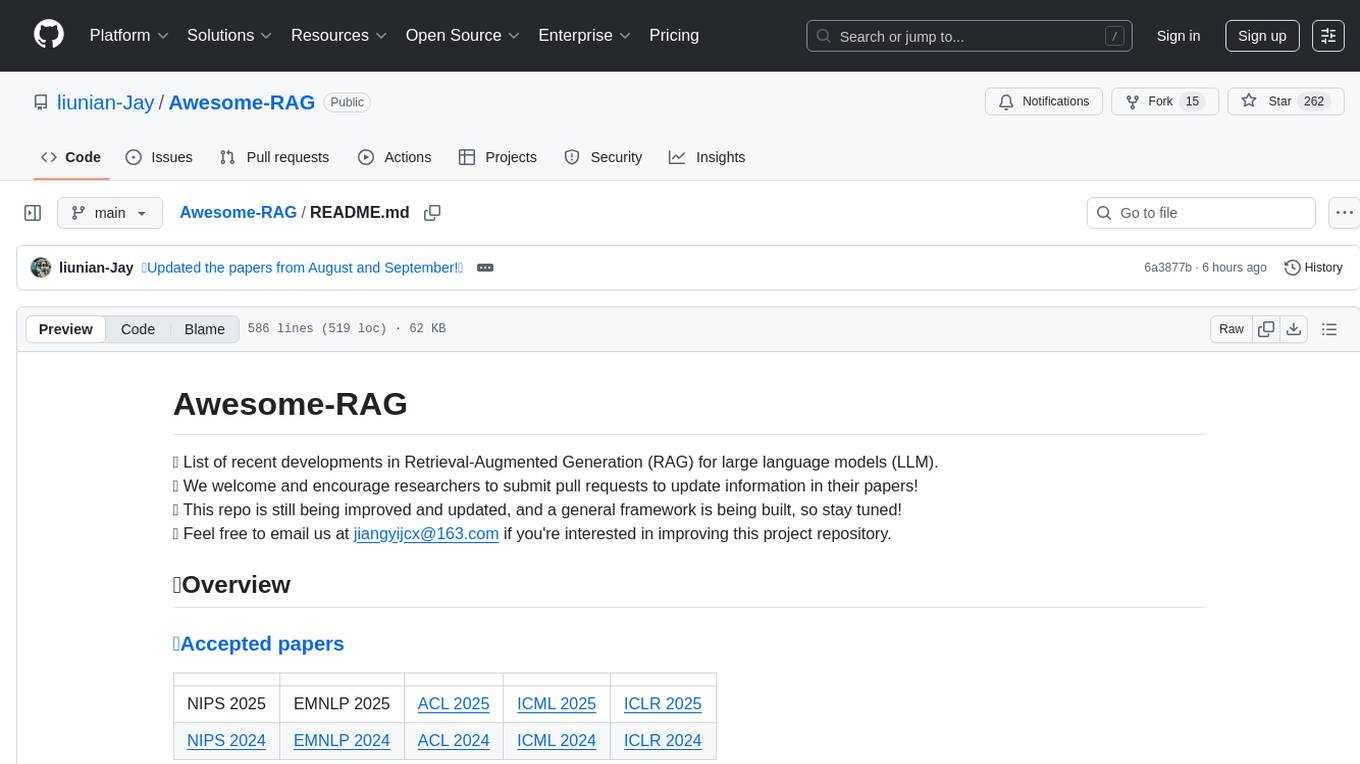Open the GitHub homepage logo
This screenshot has width=1360, height=764.
point(49,35)
